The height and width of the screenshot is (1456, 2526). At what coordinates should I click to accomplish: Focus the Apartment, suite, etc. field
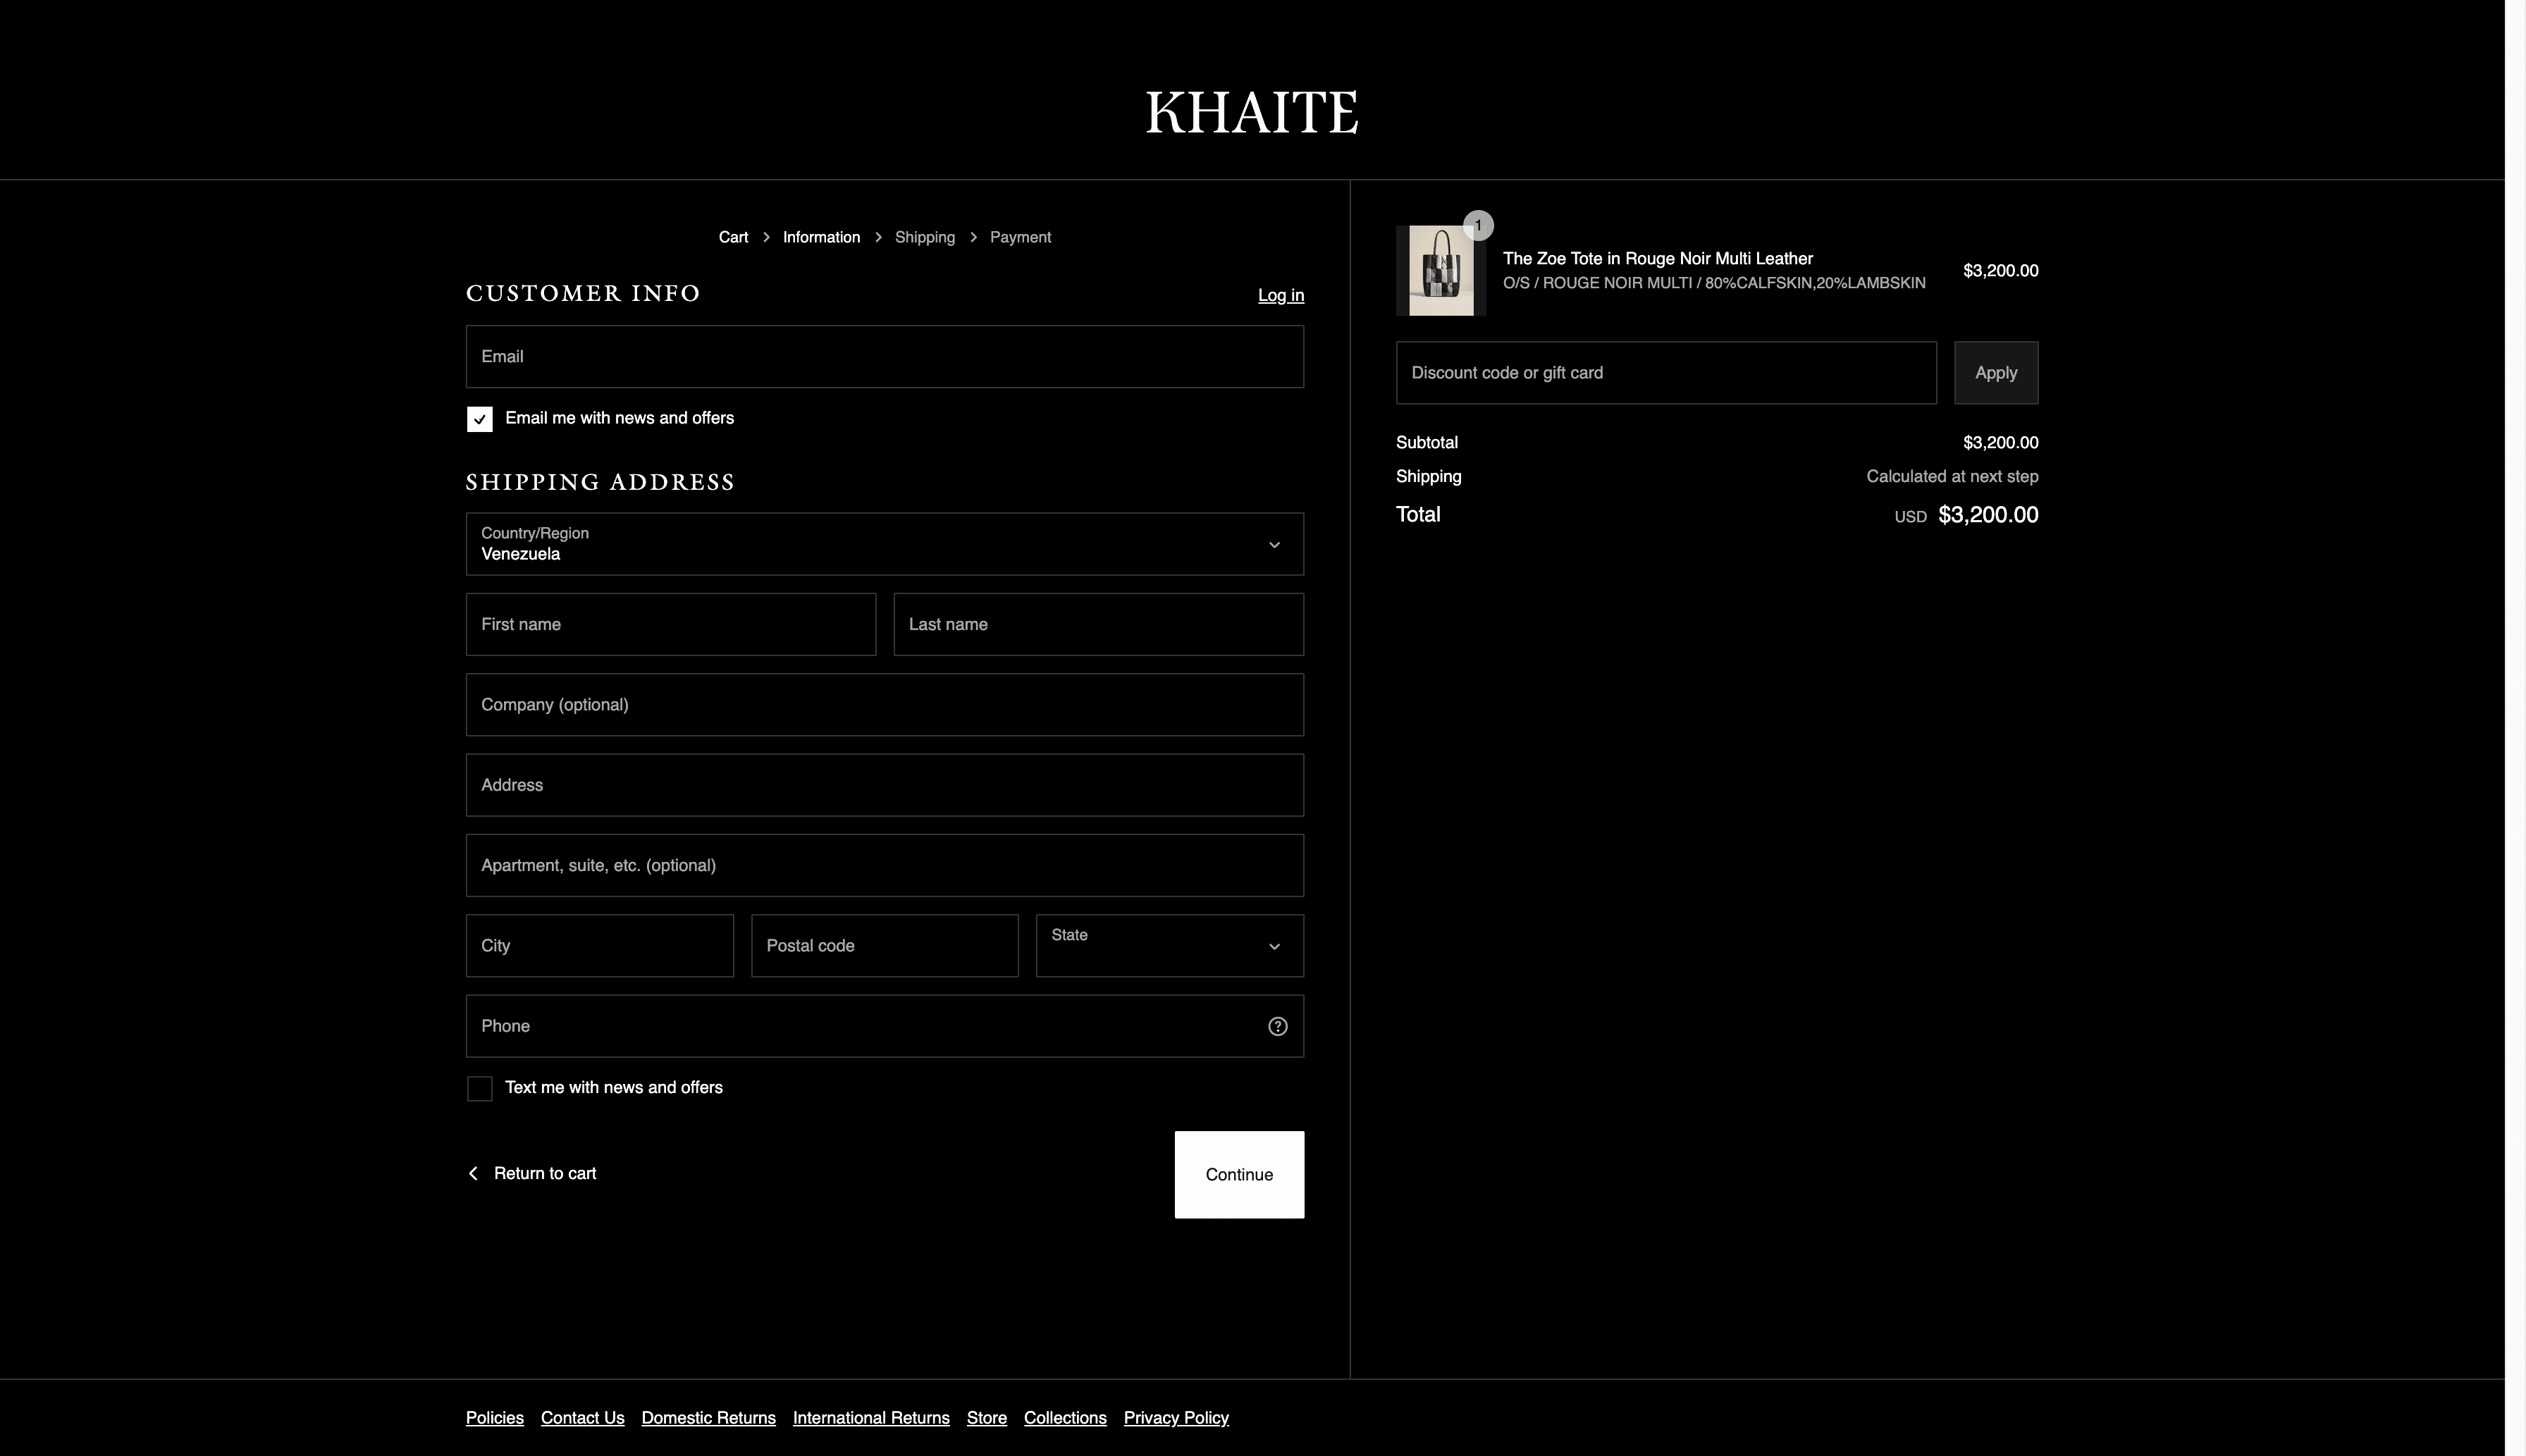(x=885, y=866)
